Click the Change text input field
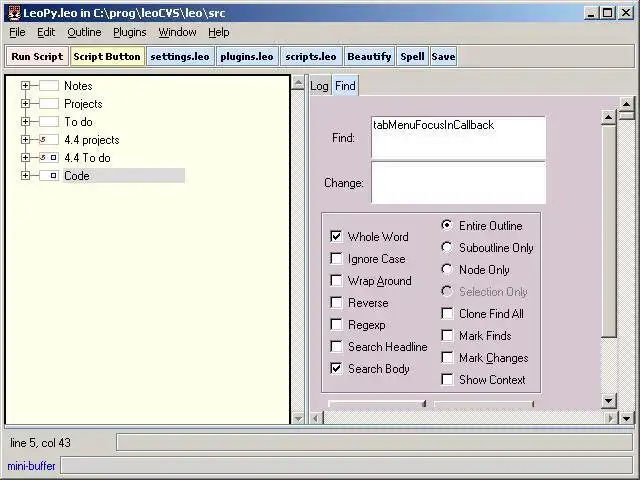 tap(458, 182)
